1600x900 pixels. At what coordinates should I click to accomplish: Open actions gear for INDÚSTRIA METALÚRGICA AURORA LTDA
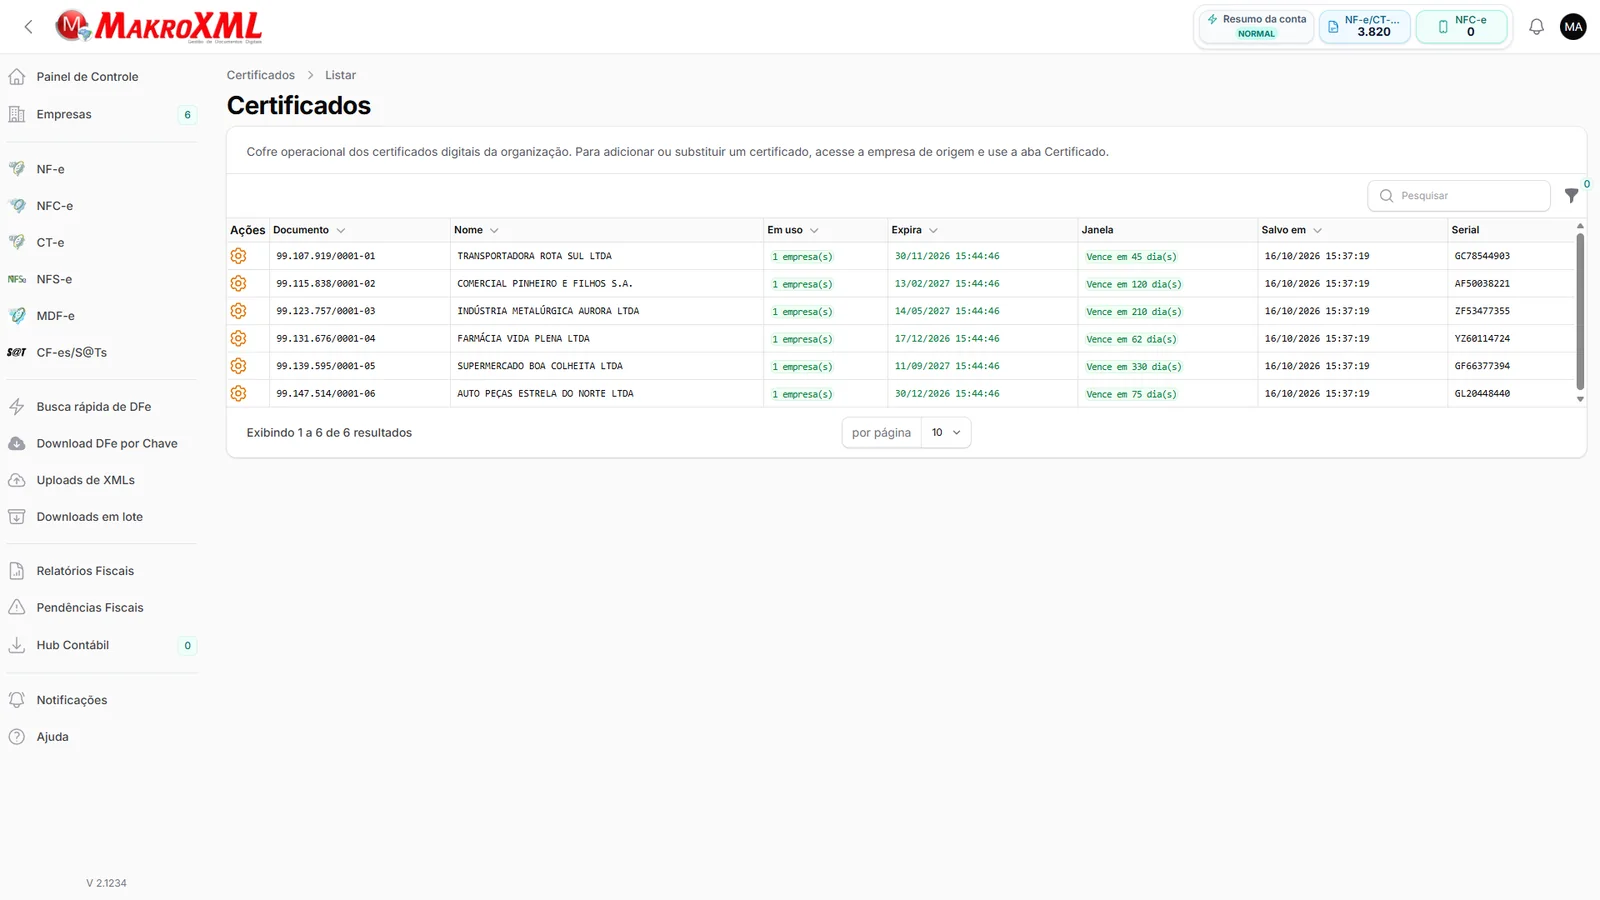(238, 311)
